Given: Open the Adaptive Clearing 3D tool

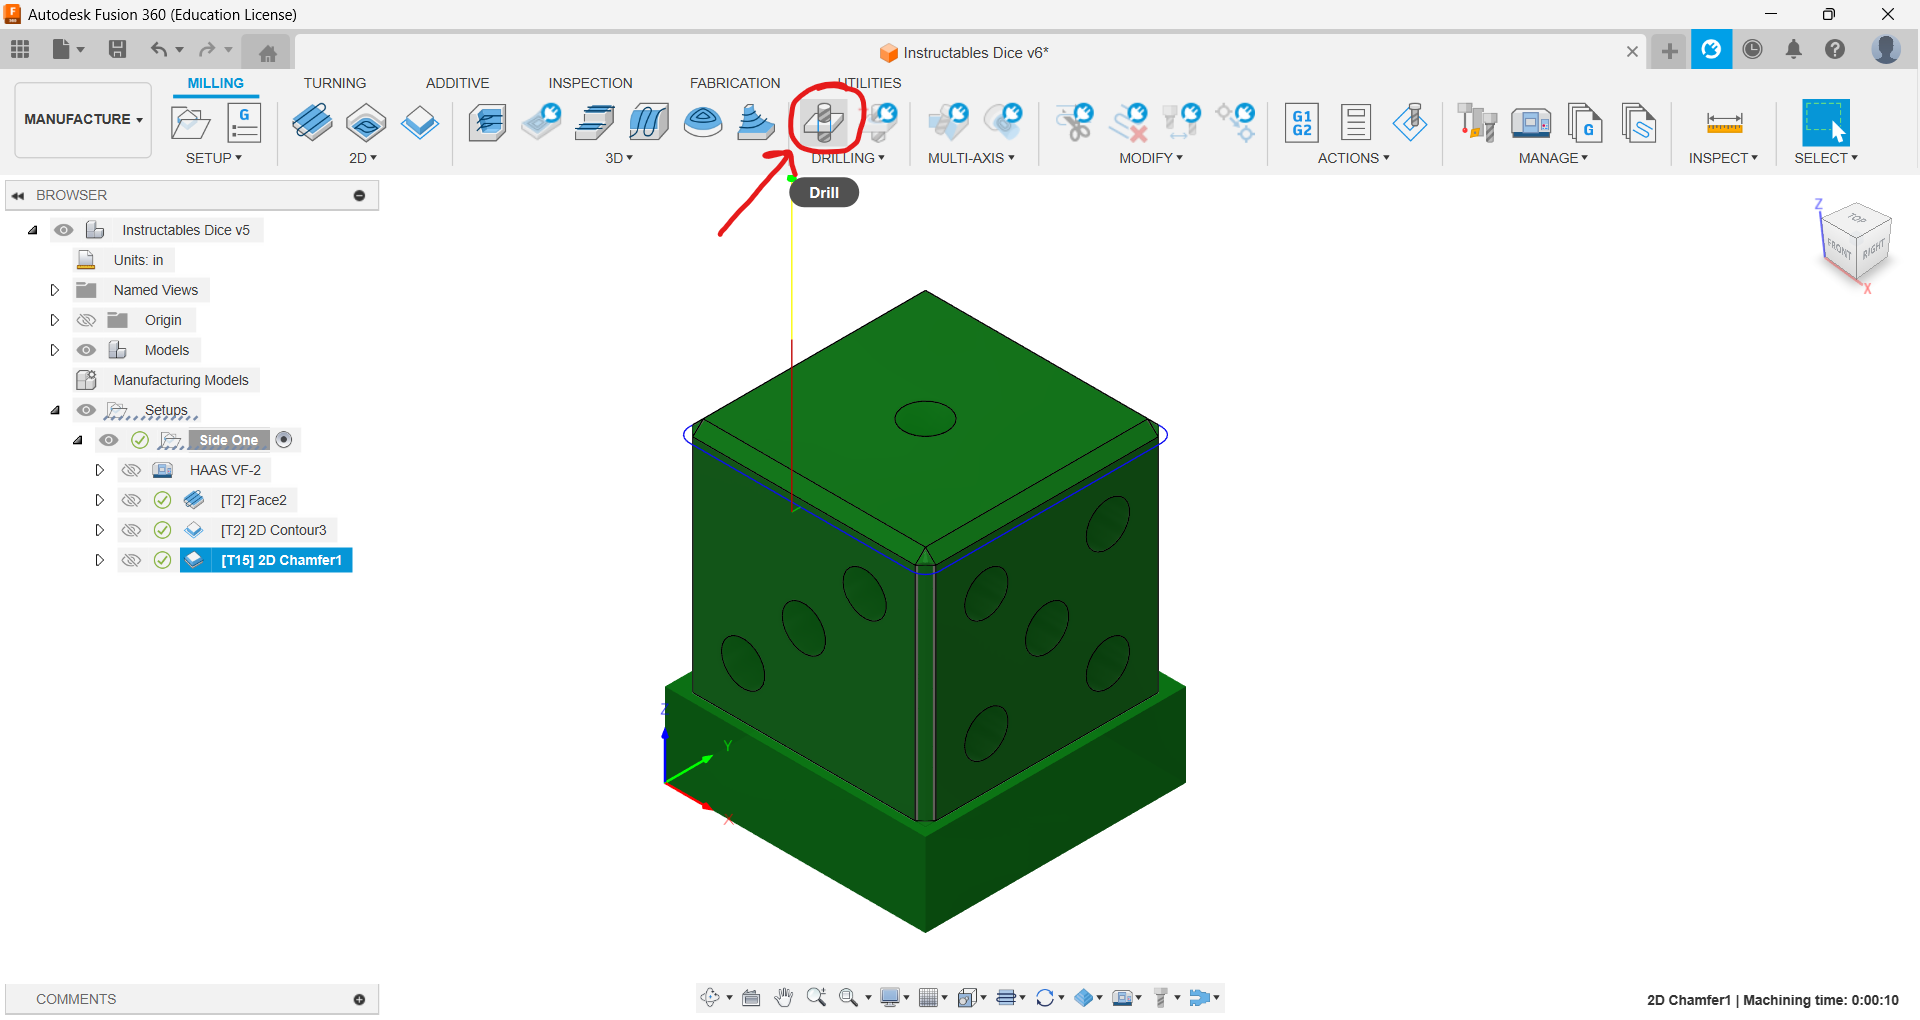Looking at the screenshot, I should tap(487, 122).
